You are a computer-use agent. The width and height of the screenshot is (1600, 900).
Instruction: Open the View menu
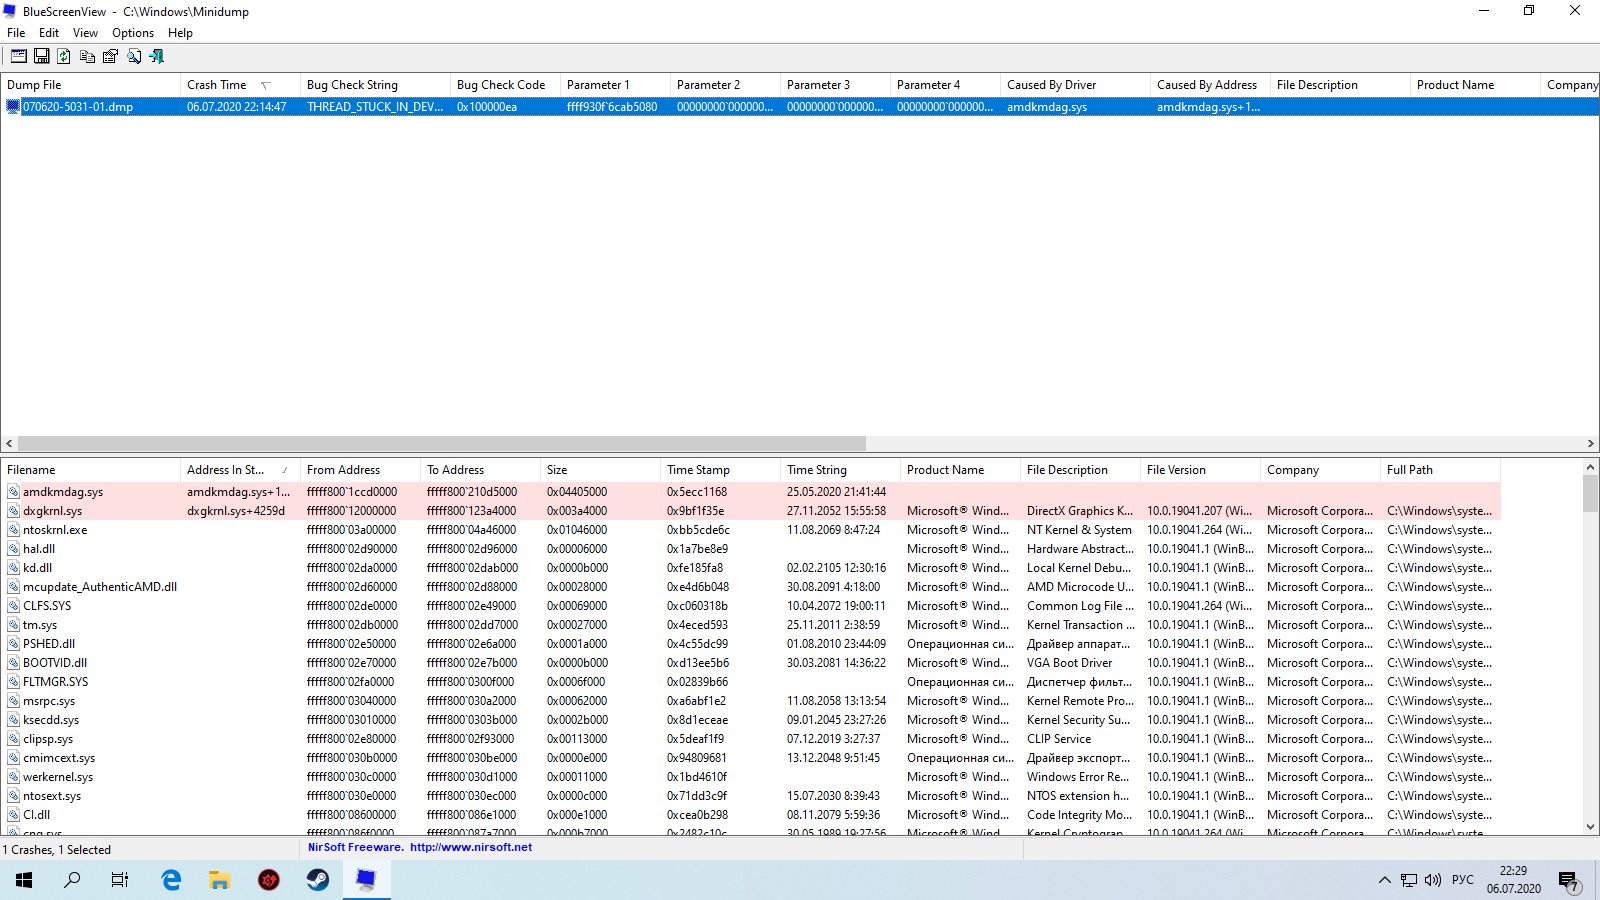[85, 33]
